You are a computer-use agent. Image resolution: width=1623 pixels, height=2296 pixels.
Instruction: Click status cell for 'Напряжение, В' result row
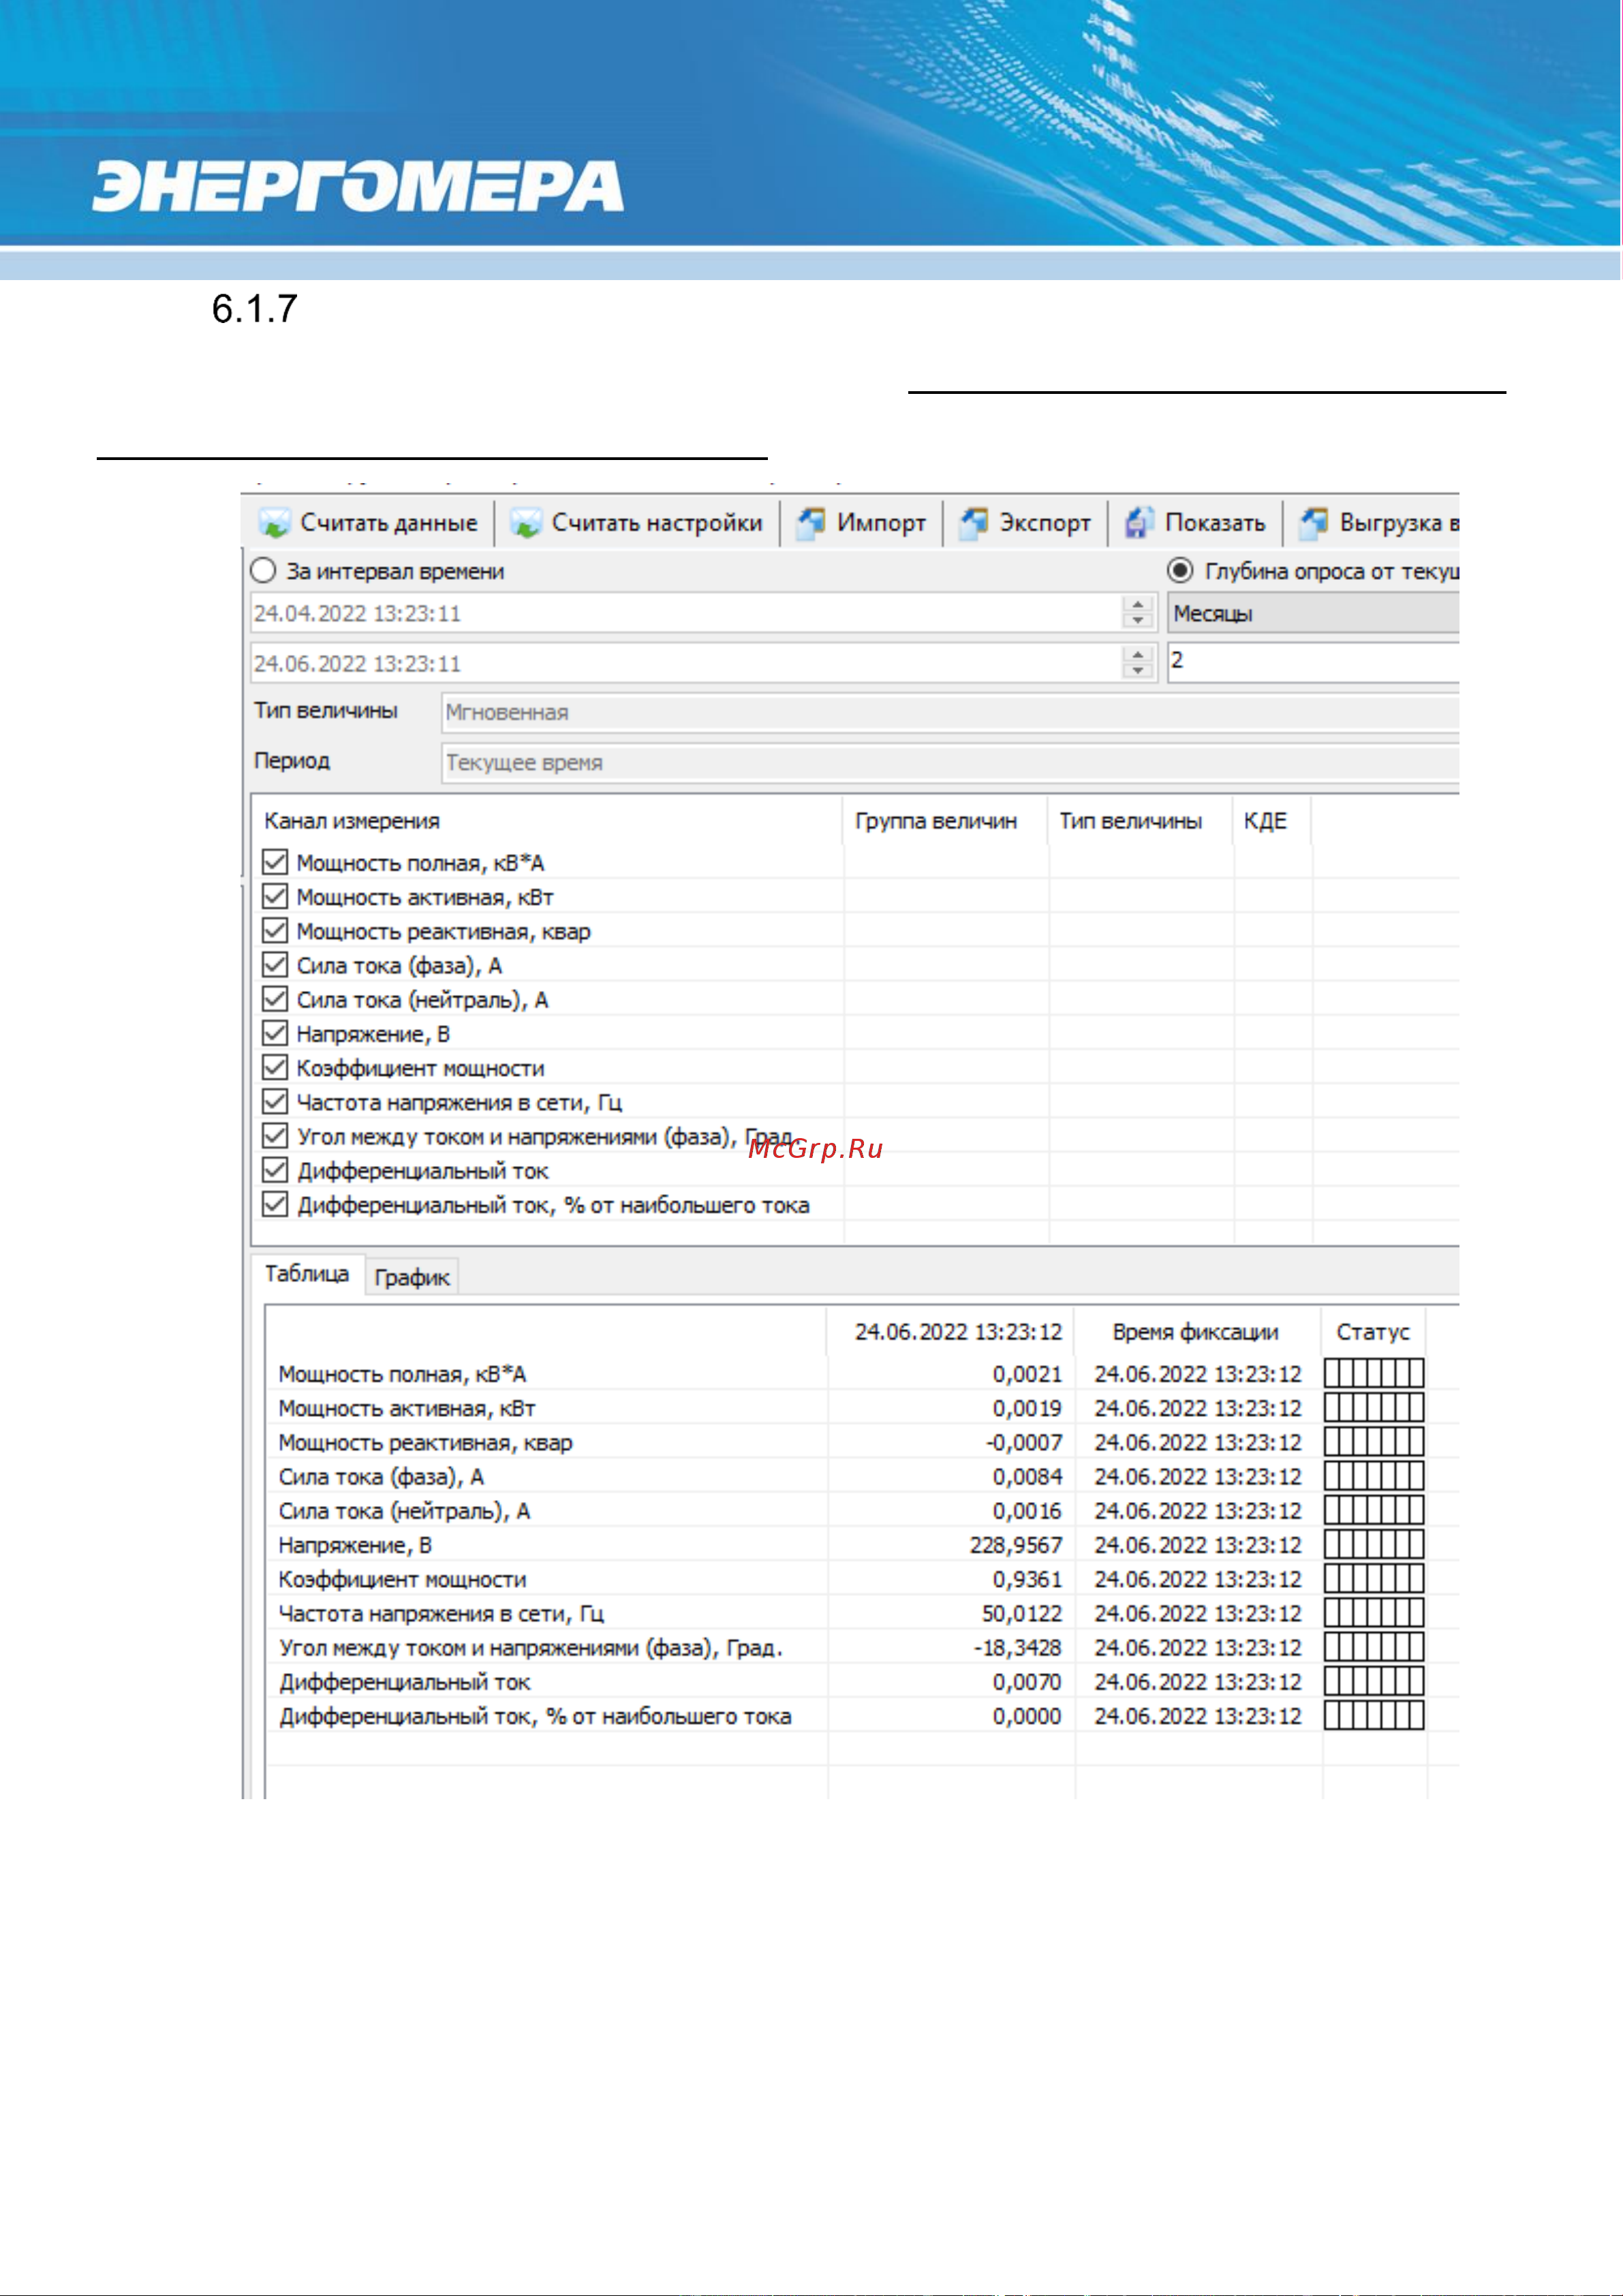1374,1544
